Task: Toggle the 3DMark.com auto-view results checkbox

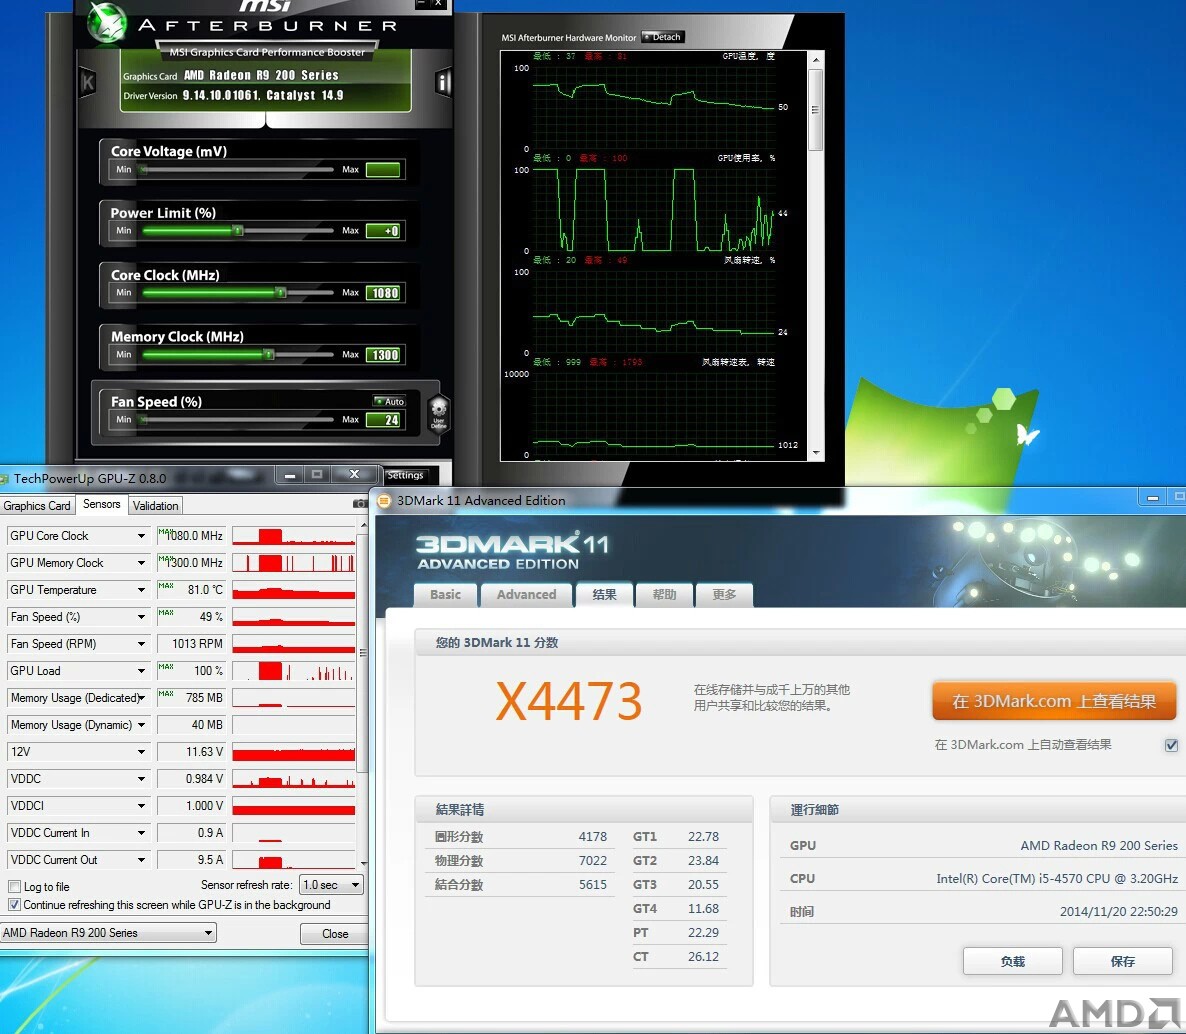Action: (1171, 745)
